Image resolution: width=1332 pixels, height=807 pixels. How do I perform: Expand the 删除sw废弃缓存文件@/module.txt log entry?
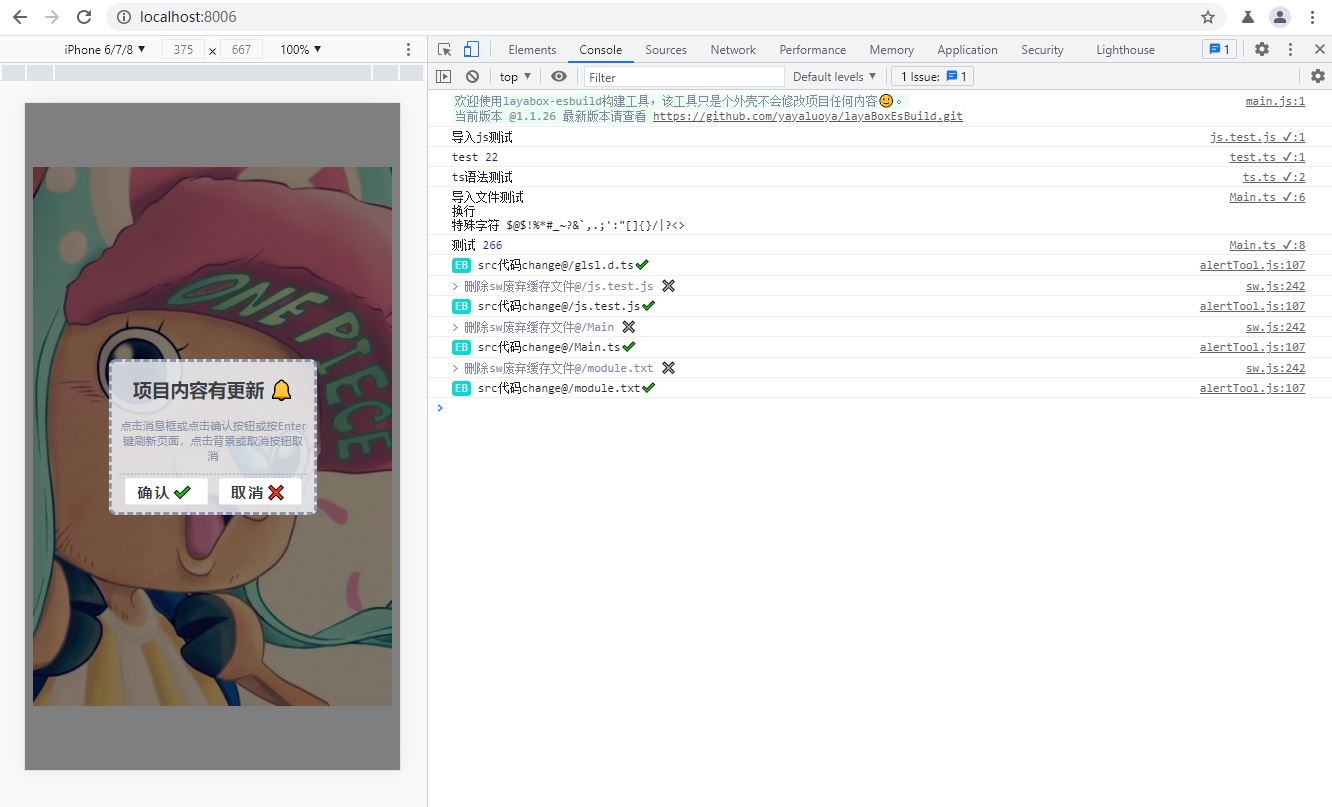pos(456,368)
